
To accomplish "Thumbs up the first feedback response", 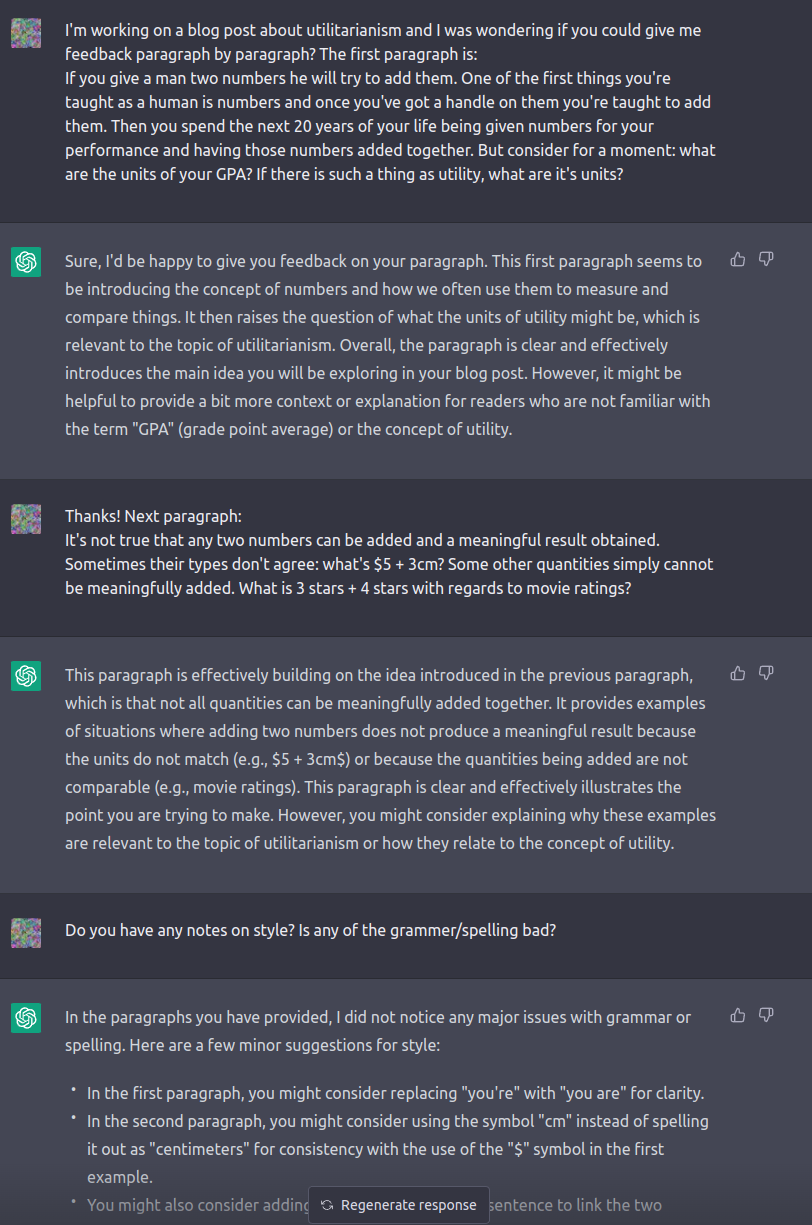I will [738, 260].
